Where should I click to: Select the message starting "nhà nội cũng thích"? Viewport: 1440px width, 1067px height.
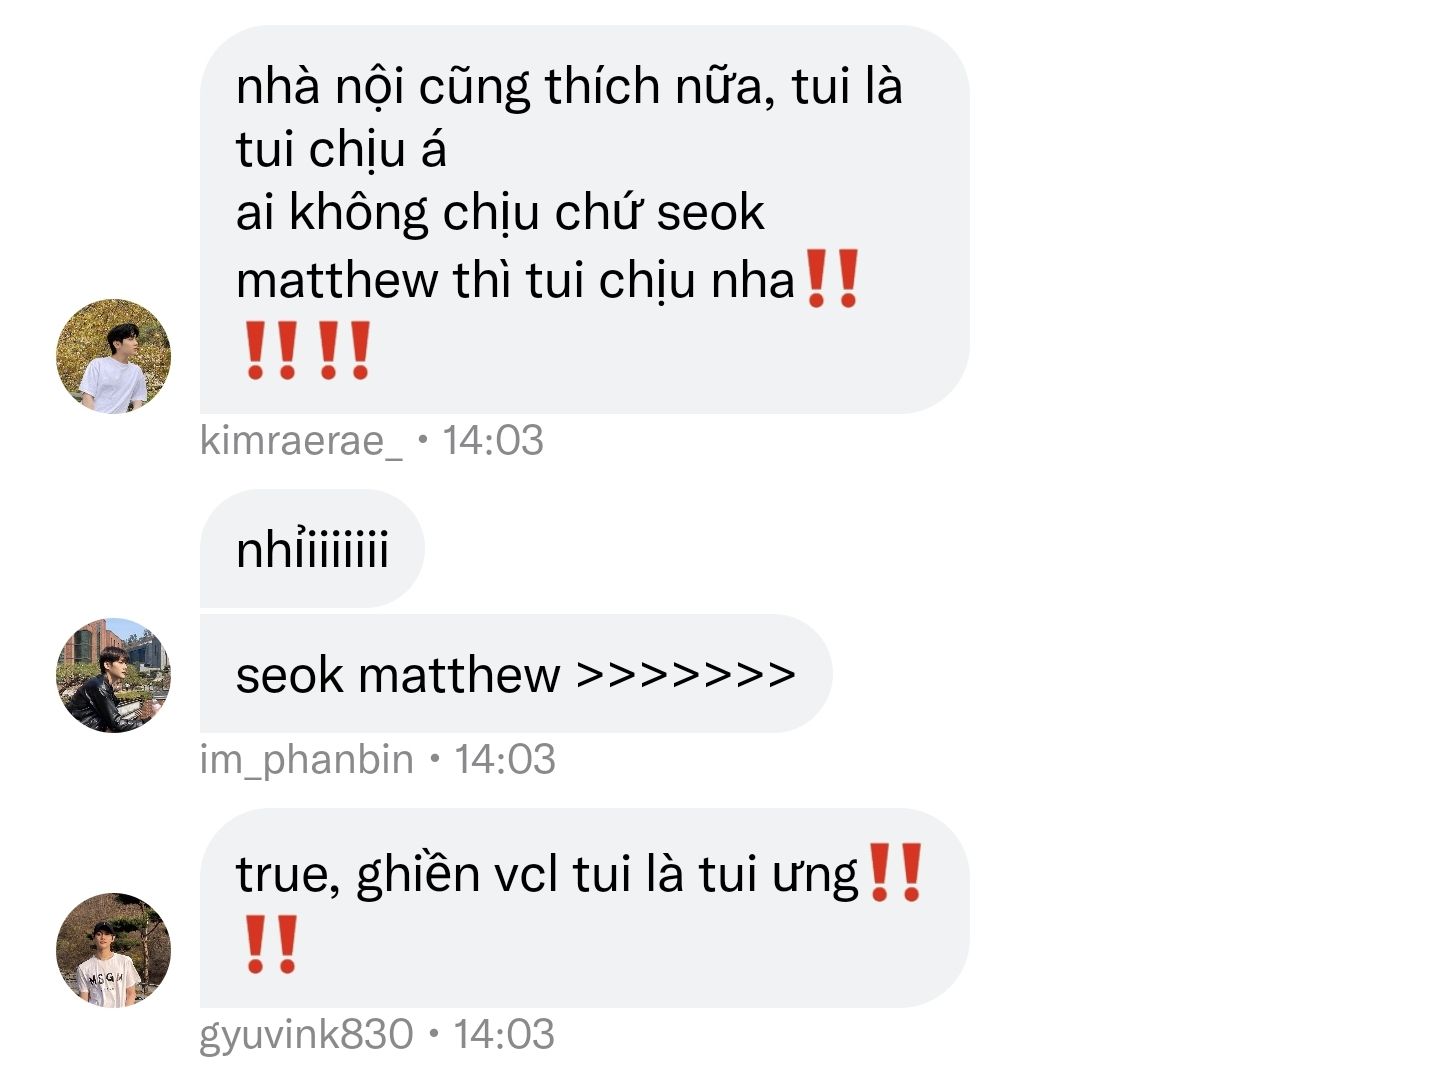(584, 220)
